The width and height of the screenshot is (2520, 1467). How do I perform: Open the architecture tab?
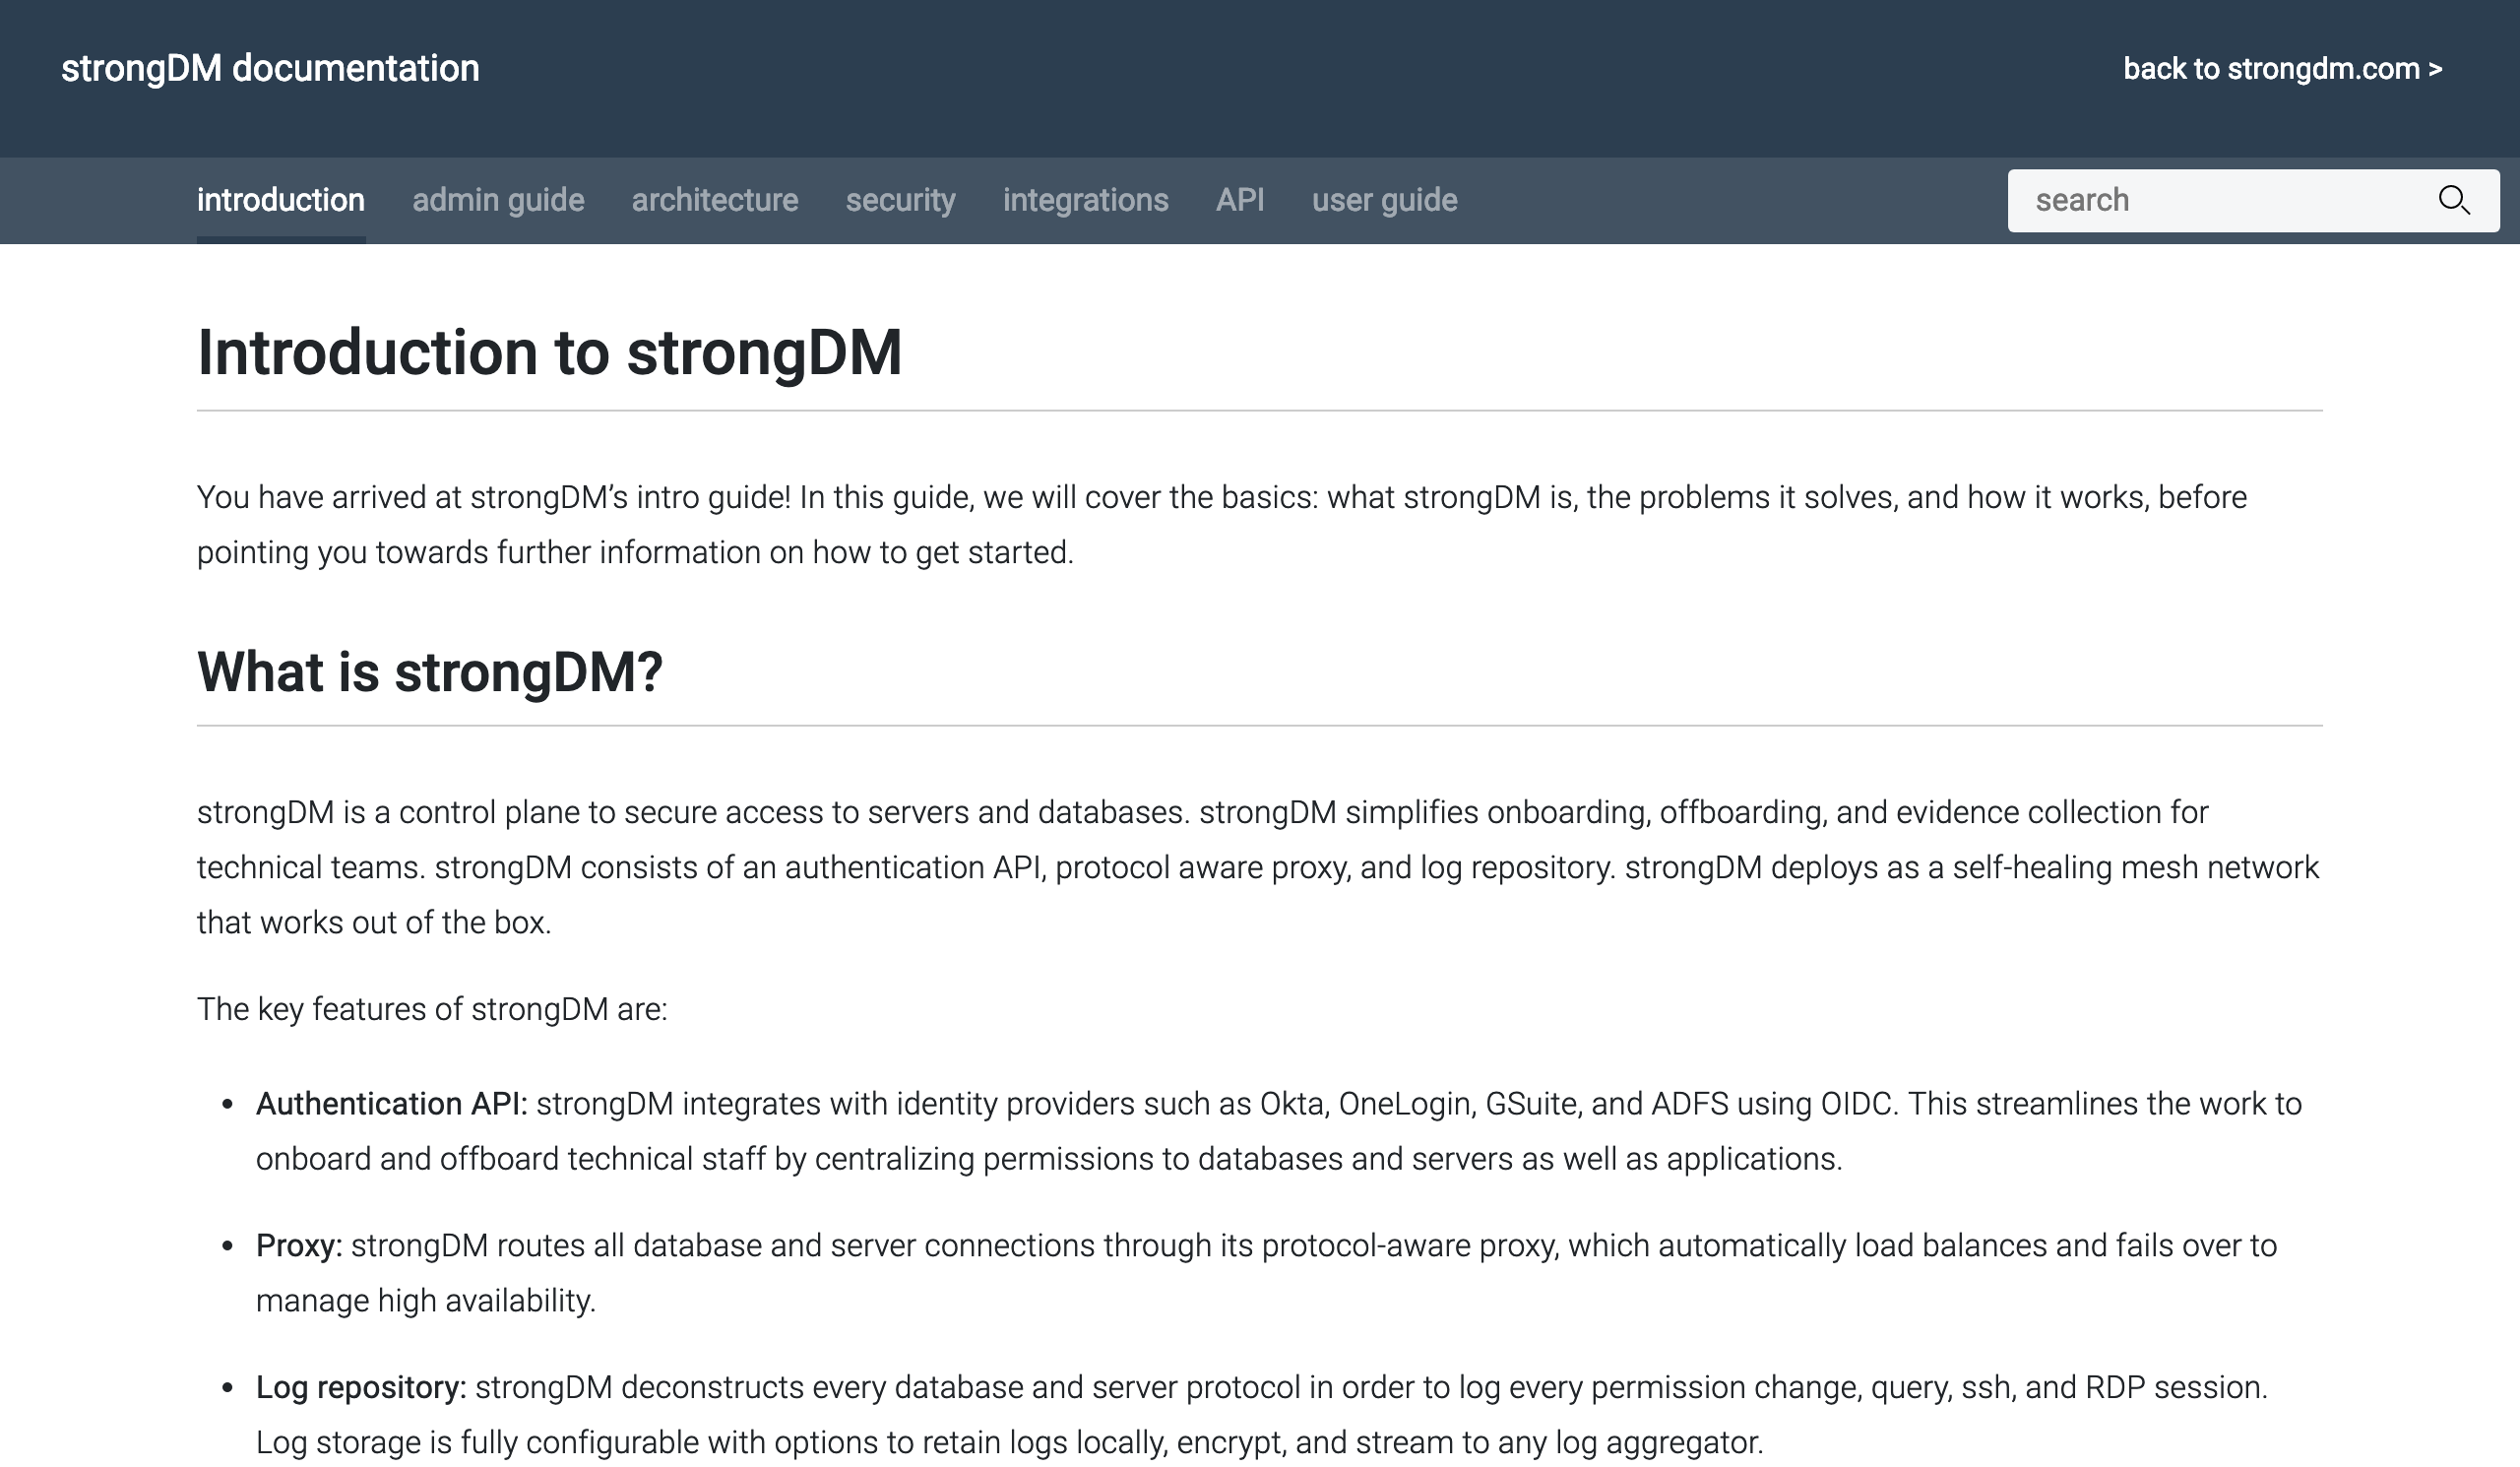tap(715, 200)
